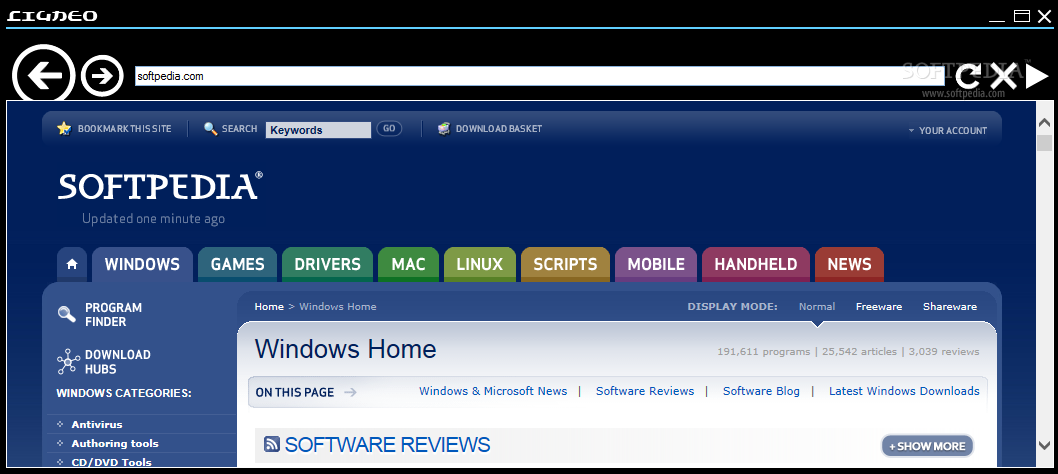Navigate with the play-shaped go arrow
The image size is (1058, 474).
click(x=1036, y=76)
